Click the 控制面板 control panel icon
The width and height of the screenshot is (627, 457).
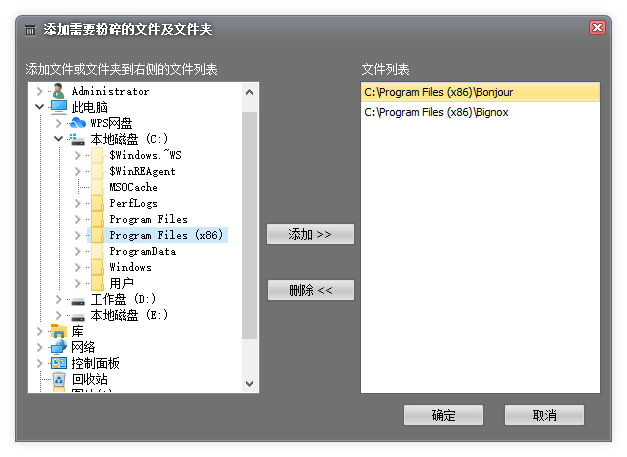[x=59, y=363]
